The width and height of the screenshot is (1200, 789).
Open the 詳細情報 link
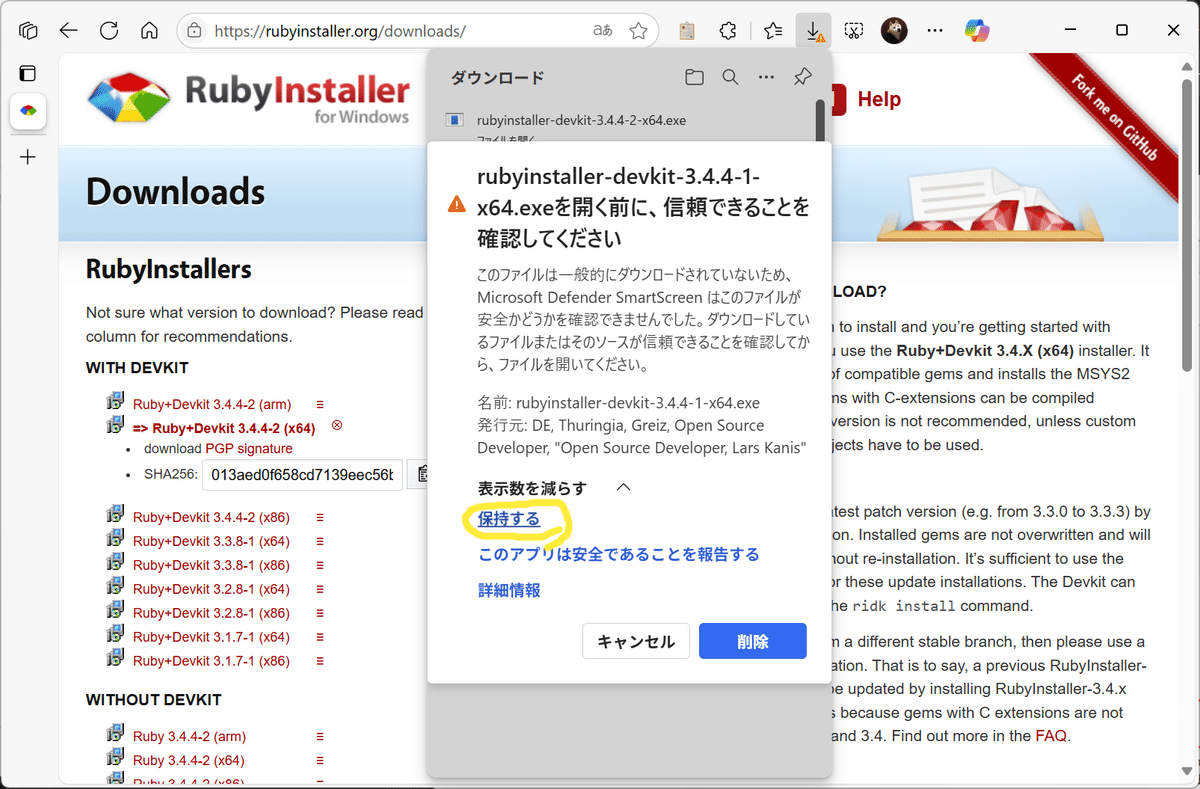[509, 590]
